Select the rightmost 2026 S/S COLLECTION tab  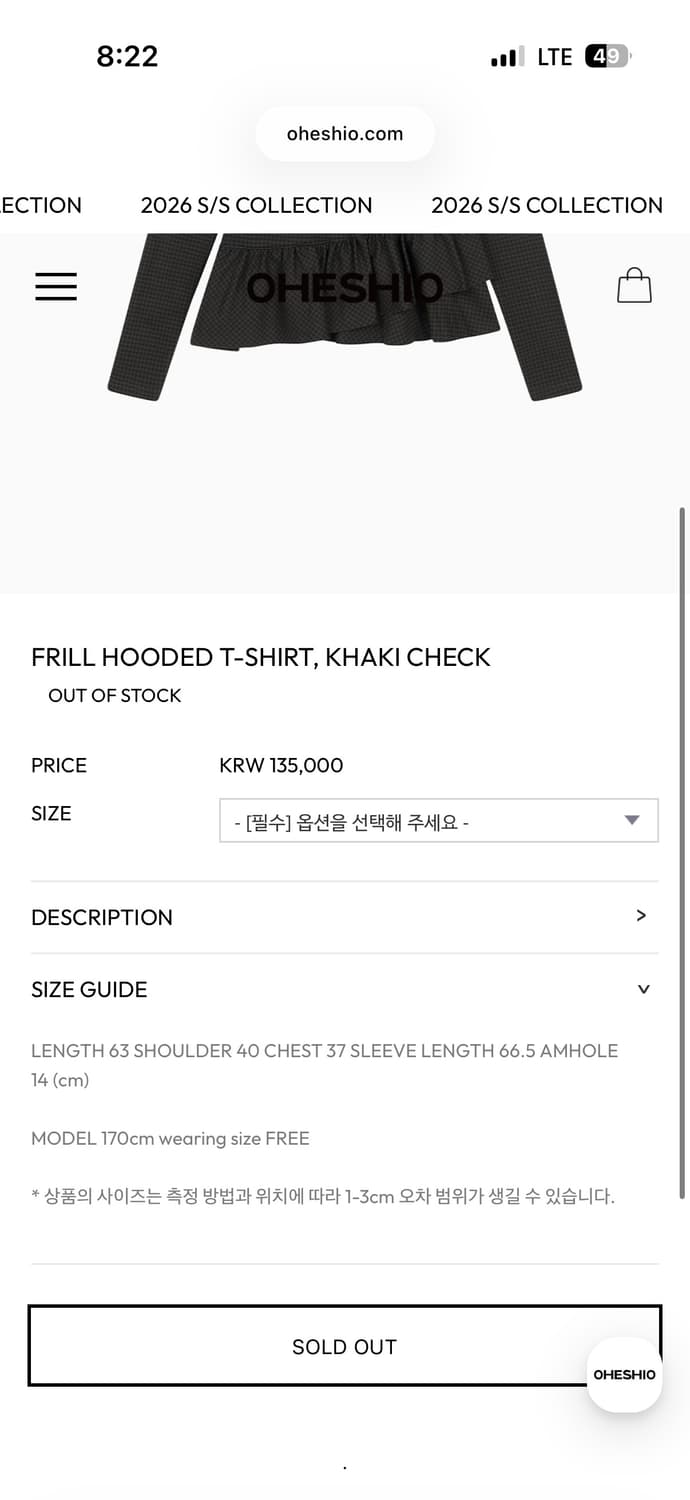547,205
